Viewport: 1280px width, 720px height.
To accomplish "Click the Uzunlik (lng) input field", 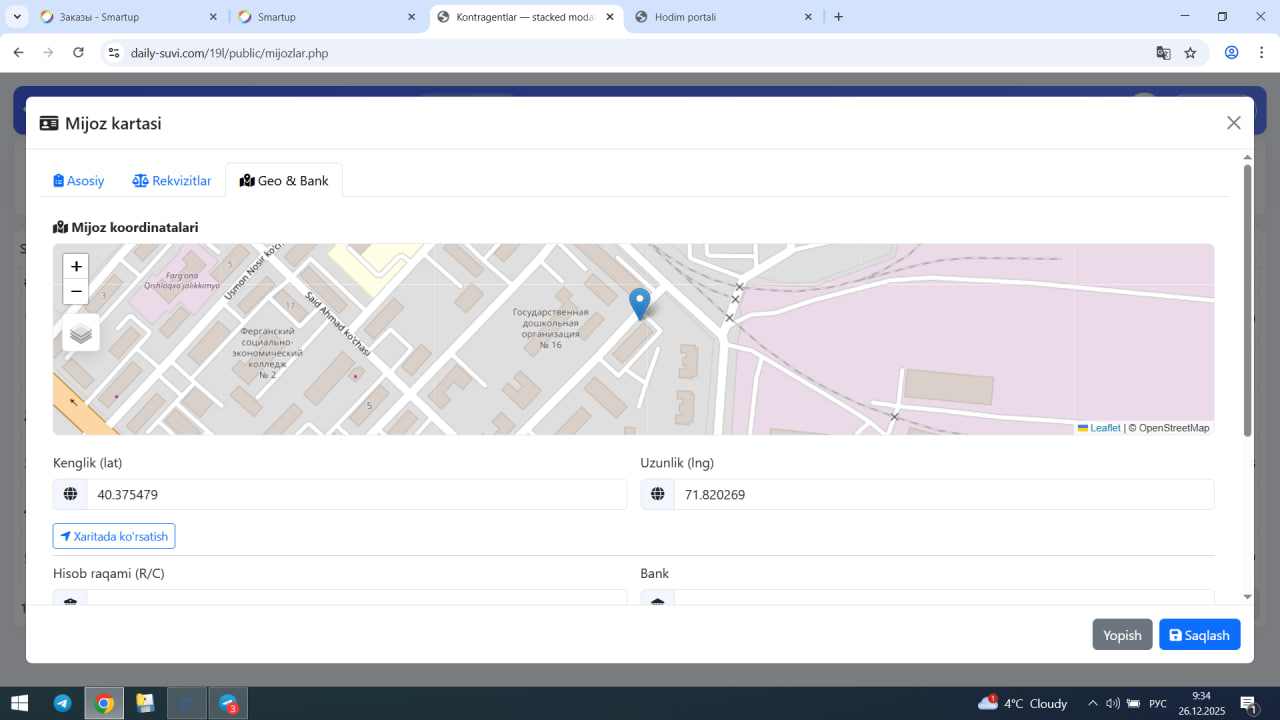I will pyautogui.click(x=943, y=494).
